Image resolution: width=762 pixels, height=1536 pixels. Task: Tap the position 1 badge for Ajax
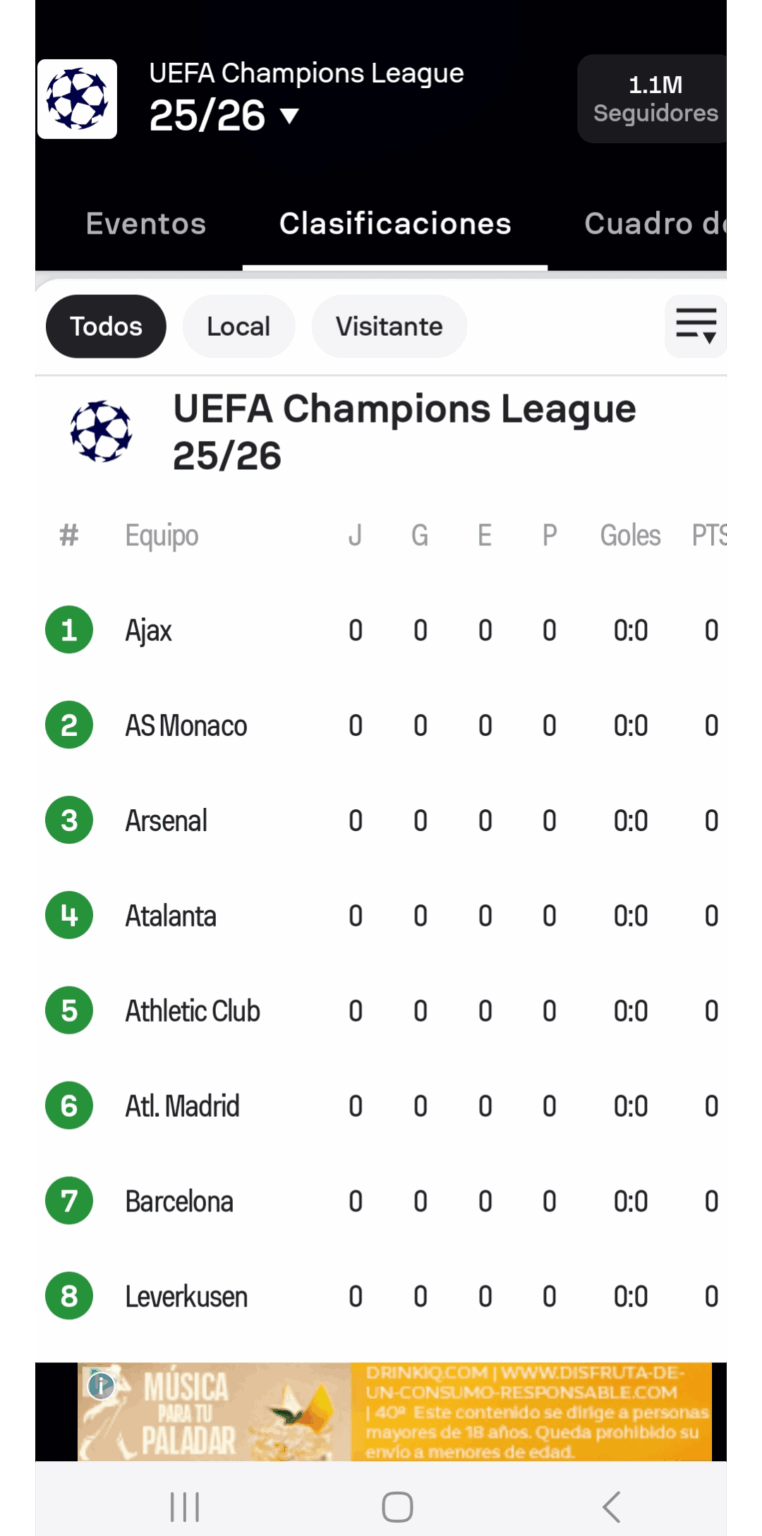69,630
